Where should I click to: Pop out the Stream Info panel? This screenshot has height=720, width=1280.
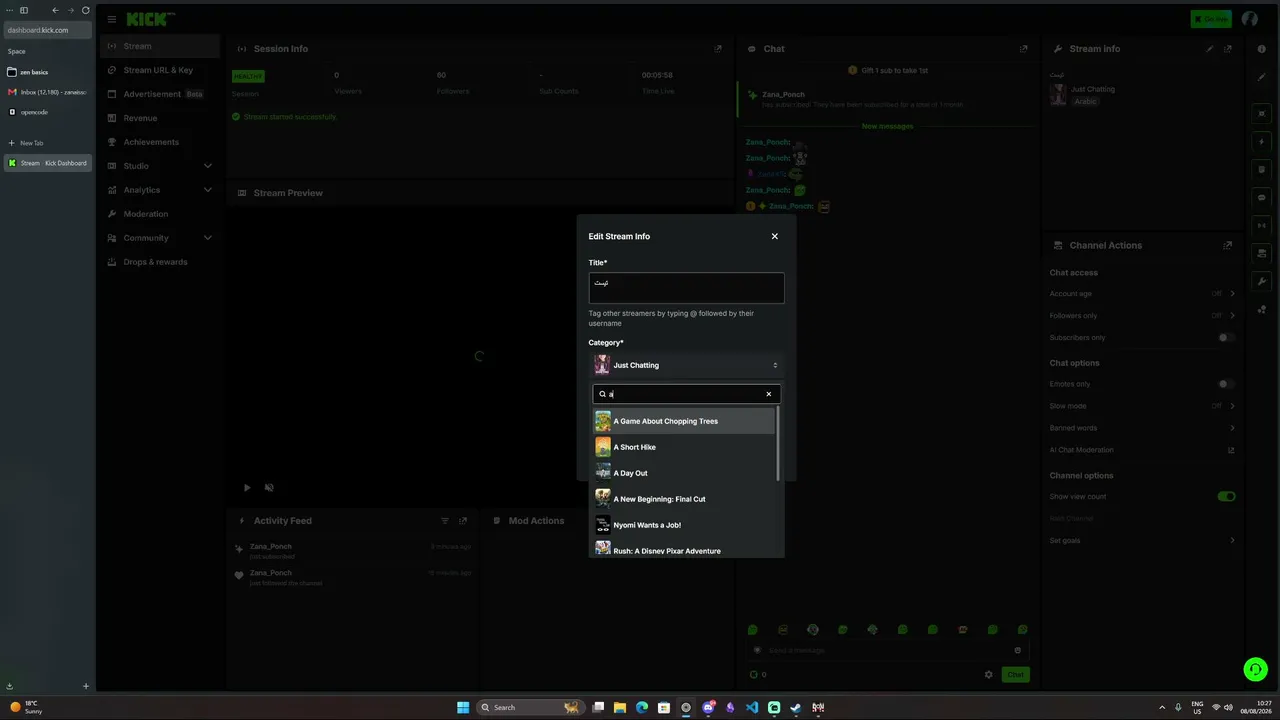click(1228, 49)
